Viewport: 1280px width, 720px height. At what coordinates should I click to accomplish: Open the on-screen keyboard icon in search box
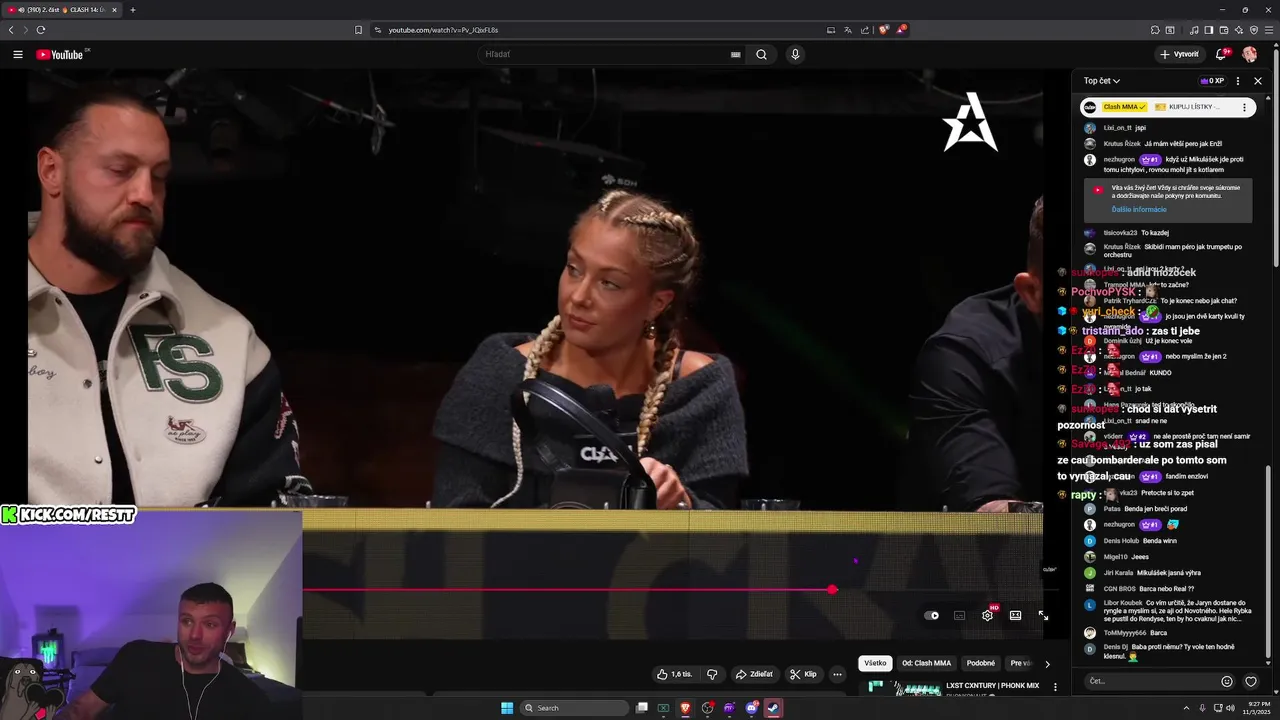click(736, 55)
